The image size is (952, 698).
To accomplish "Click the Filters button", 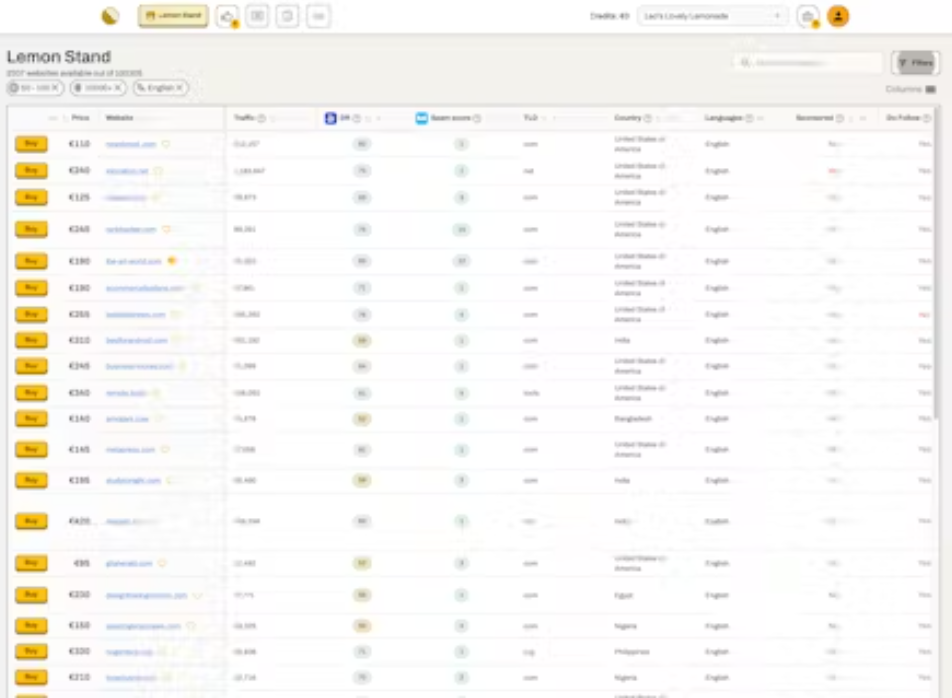I will [916, 63].
